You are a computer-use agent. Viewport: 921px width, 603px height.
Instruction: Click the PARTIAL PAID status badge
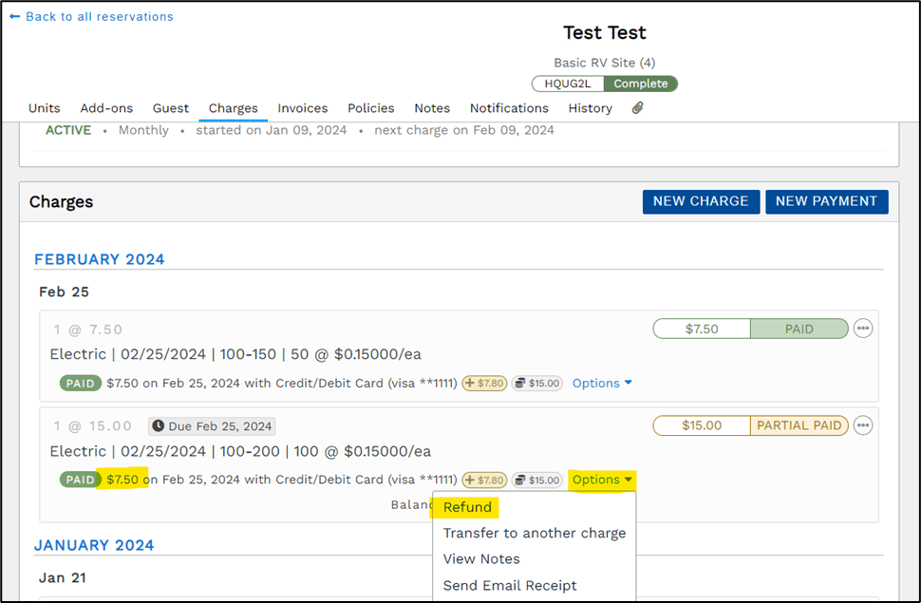798,425
